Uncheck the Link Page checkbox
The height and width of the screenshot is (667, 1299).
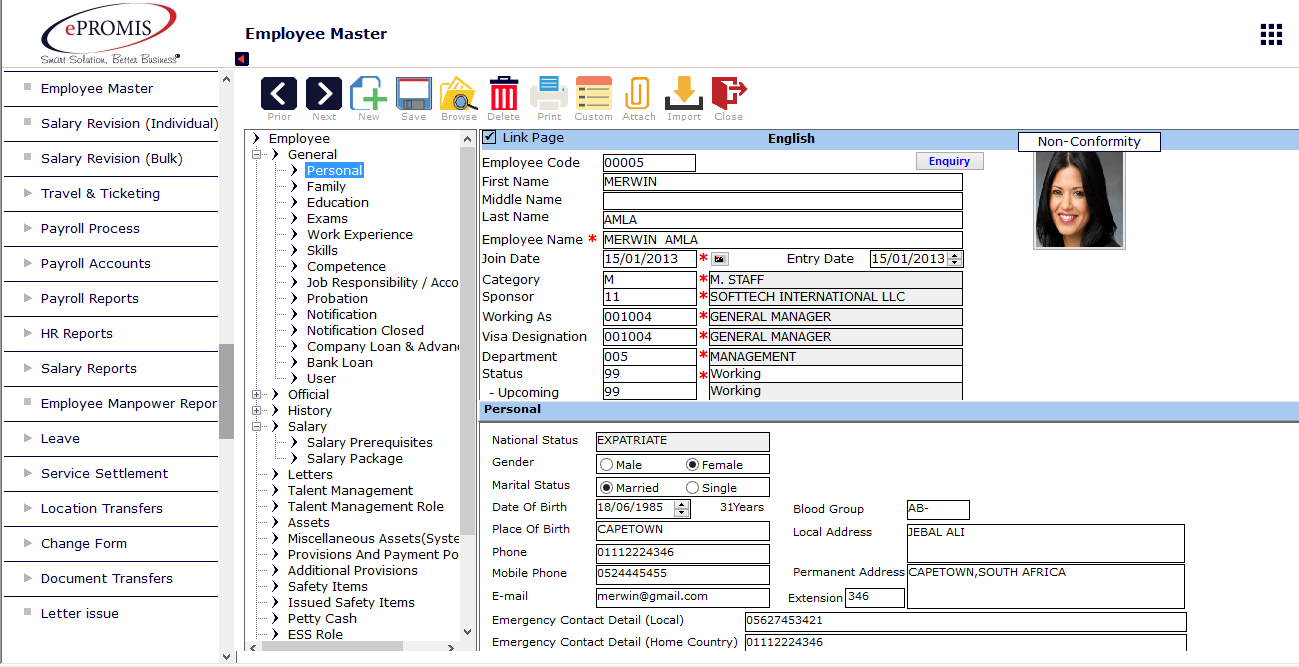[489, 138]
